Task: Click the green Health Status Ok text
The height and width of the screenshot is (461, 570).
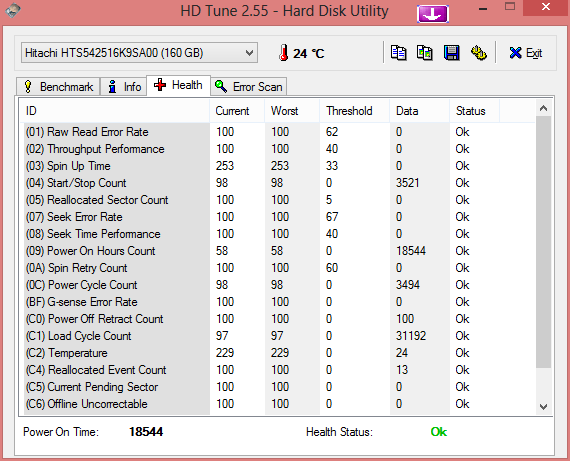Action: (x=439, y=432)
